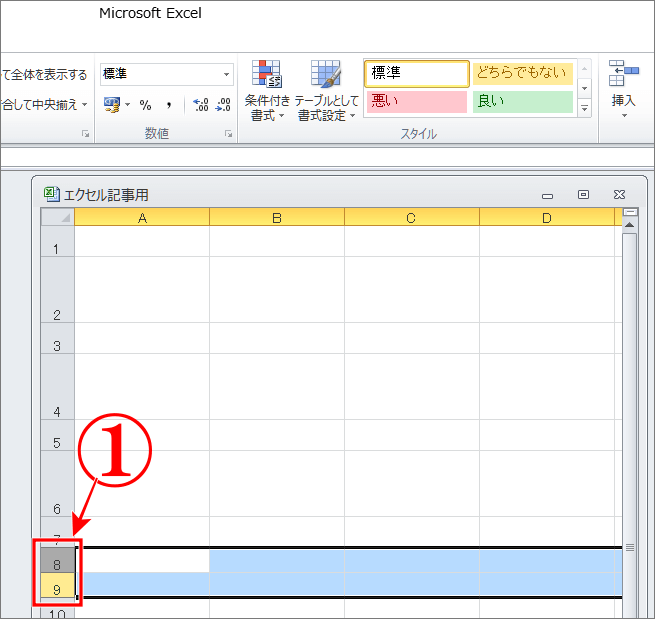Click merge and center 中央揃え button
The image size is (655, 619).
(x=40, y=104)
